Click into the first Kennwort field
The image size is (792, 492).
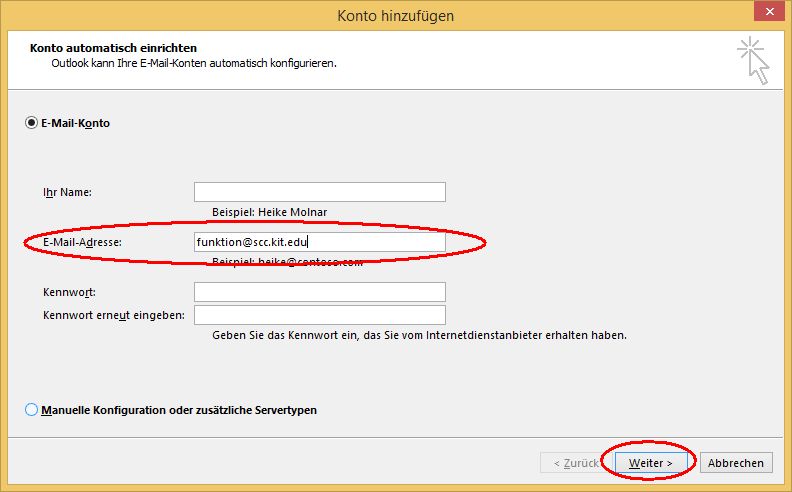click(x=319, y=292)
